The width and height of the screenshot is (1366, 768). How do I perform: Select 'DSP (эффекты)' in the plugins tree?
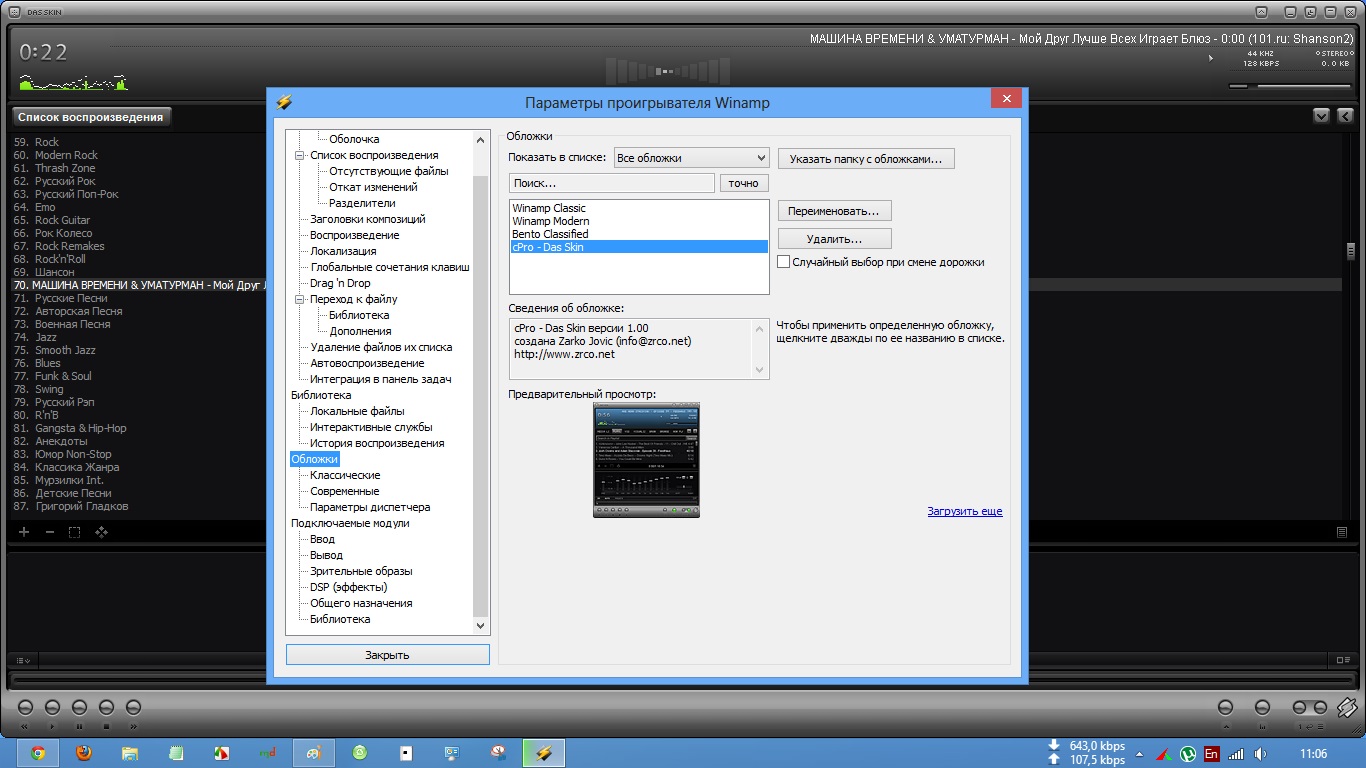click(348, 587)
